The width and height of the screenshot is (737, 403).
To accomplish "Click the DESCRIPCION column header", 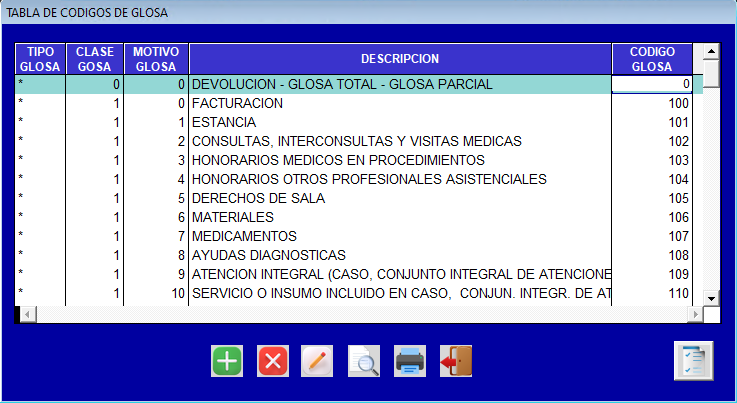I will (400, 59).
